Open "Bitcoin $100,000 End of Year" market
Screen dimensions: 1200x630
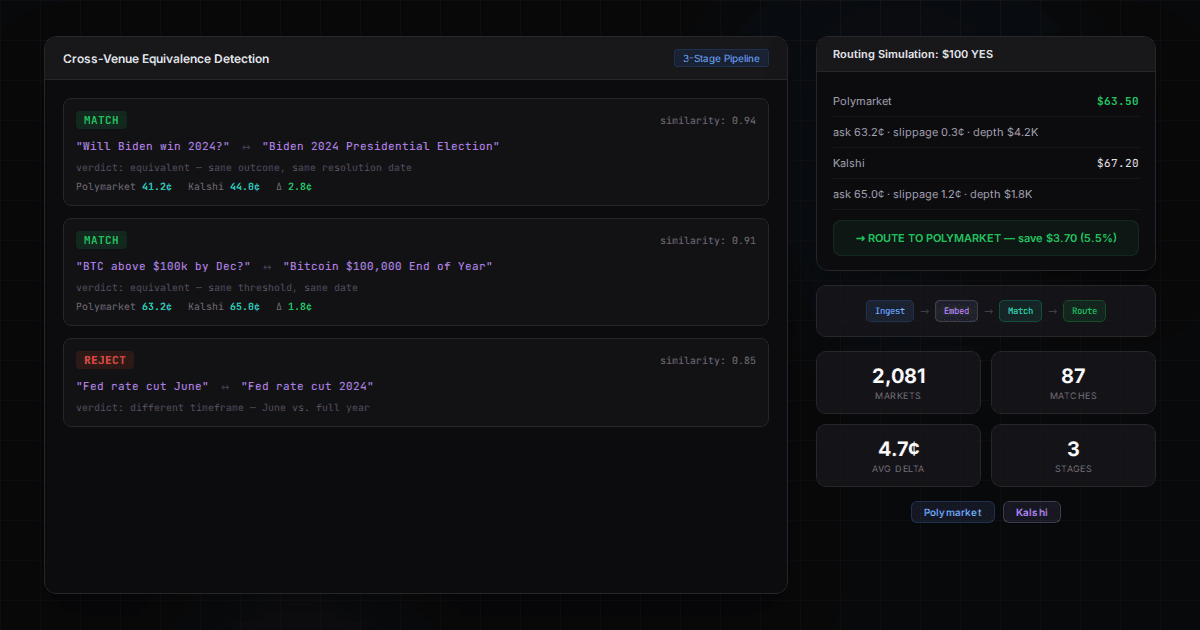pos(387,266)
